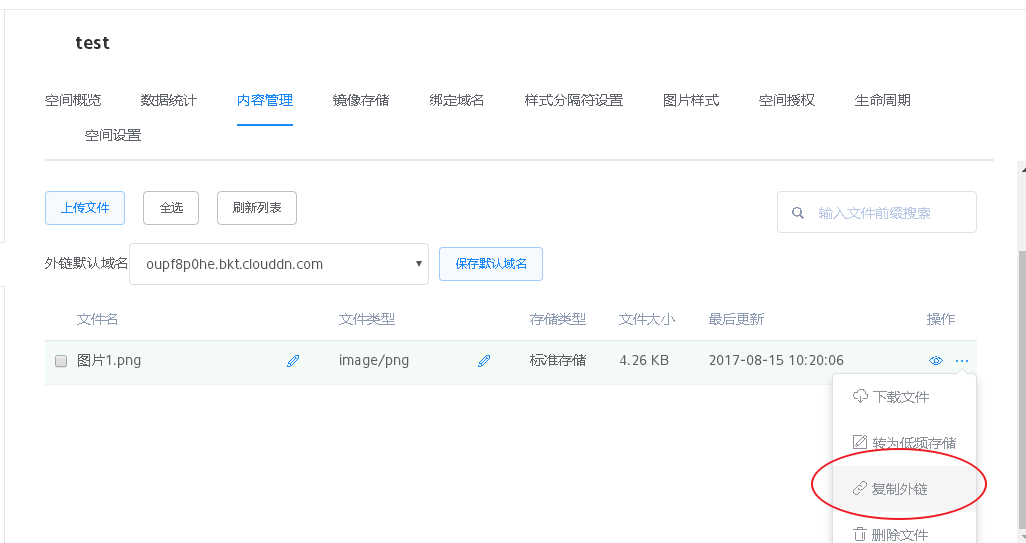Click the file name 图片1.png
The width and height of the screenshot is (1026, 543).
point(109,360)
